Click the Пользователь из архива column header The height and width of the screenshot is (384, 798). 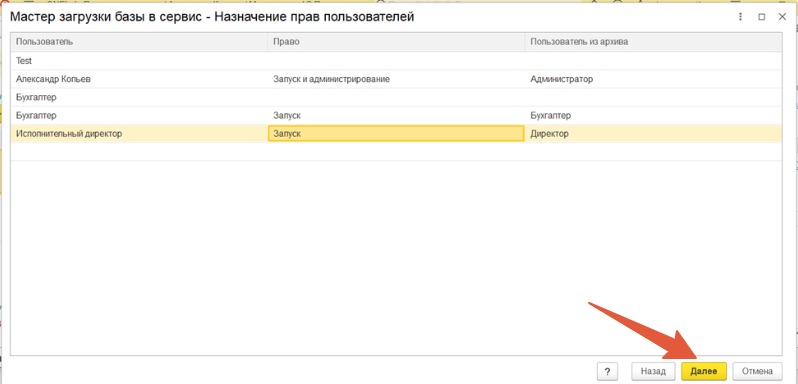653,42
